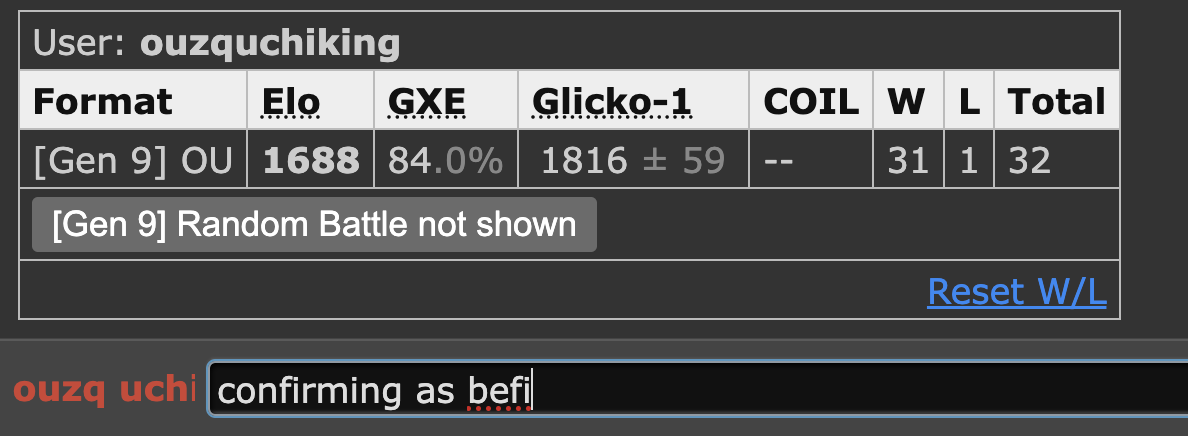Click the Format column header
The height and width of the screenshot is (436, 1188).
click(102, 101)
